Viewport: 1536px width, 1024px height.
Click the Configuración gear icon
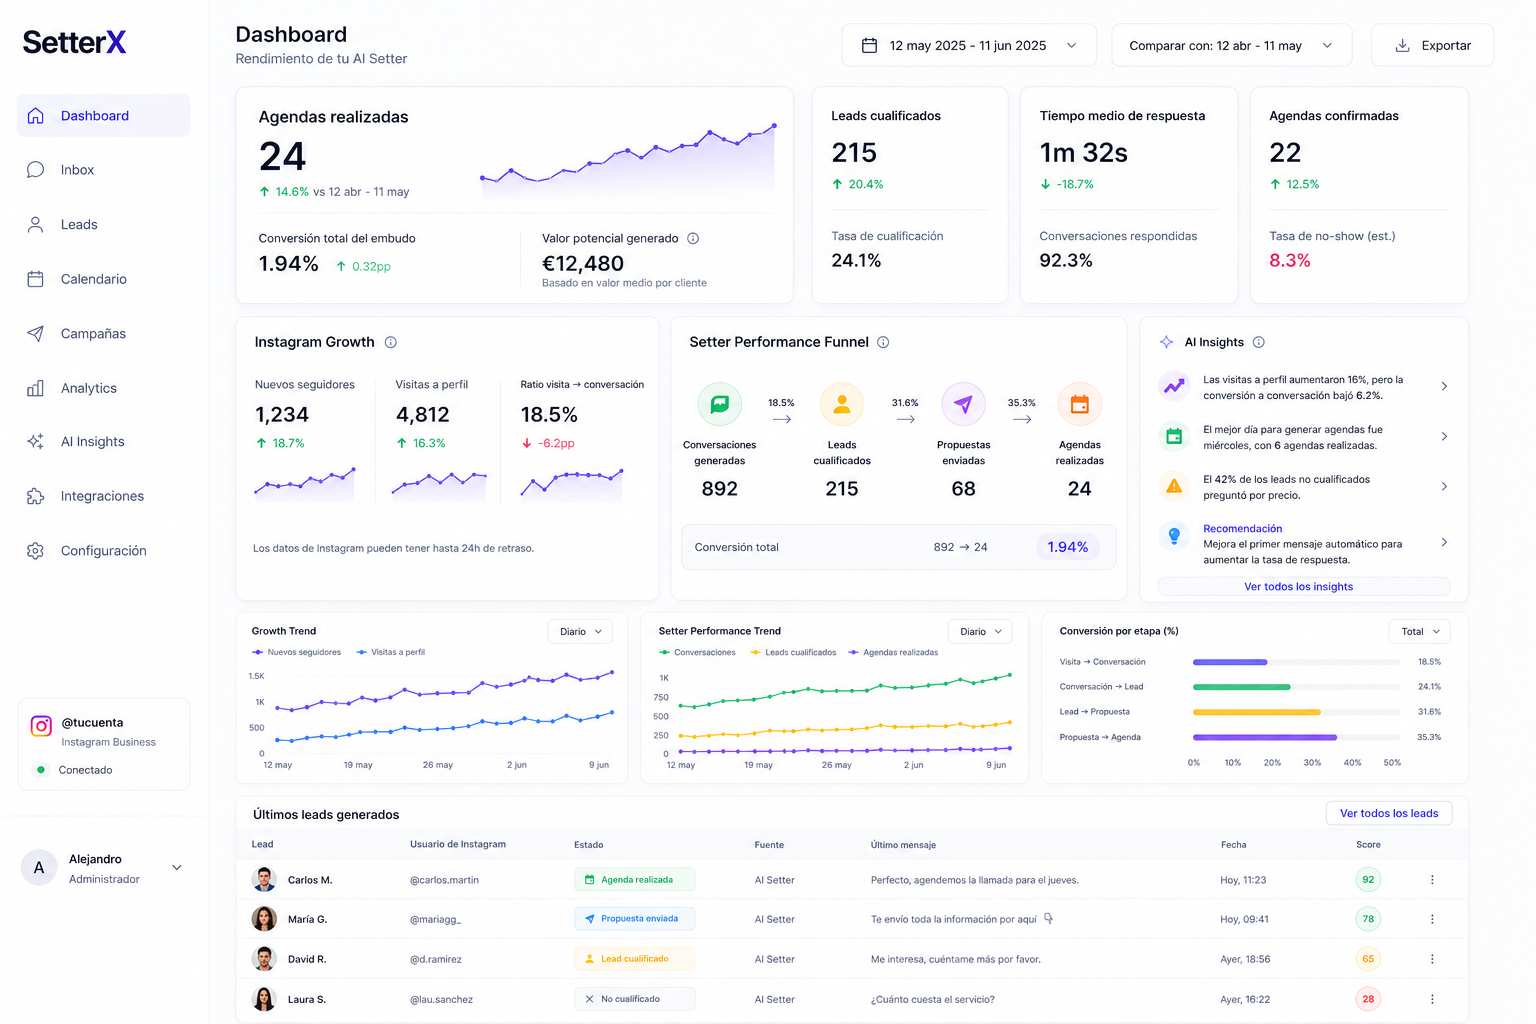point(35,551)
